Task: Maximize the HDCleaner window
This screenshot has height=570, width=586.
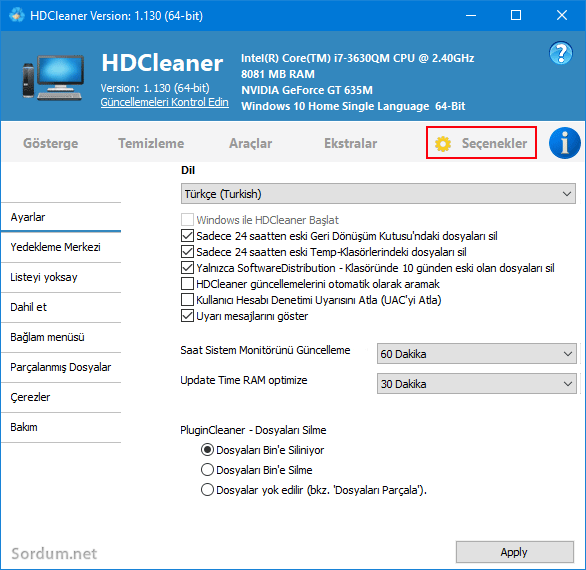Action: tap(516, 15)
